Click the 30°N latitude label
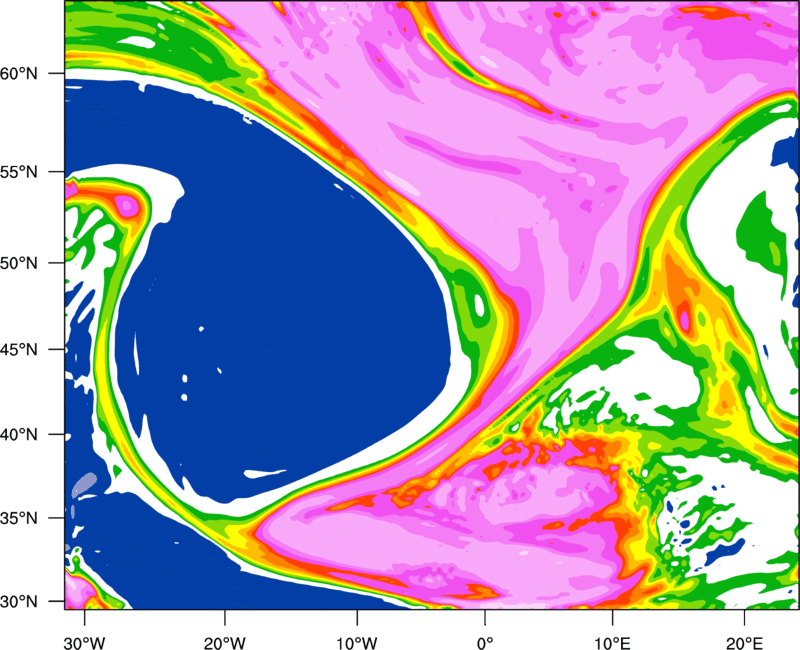The width and height of the screenshot is (800, 650). click(19, 602)
